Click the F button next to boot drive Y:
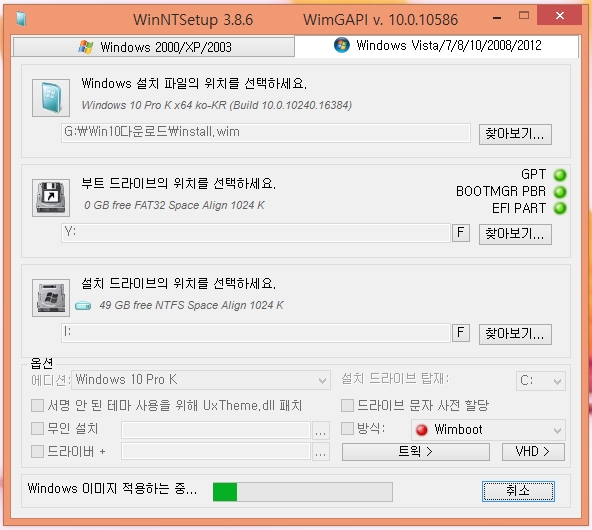 coord(461,233)
